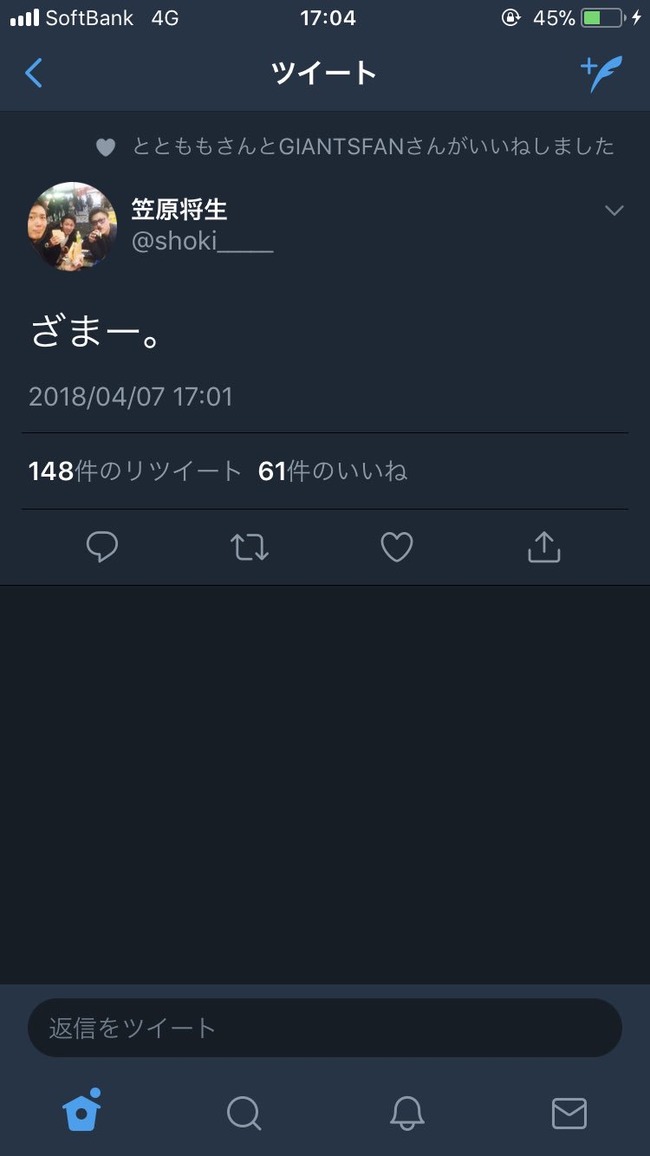Tap the 笠原将生 display name

coord(179,209)
